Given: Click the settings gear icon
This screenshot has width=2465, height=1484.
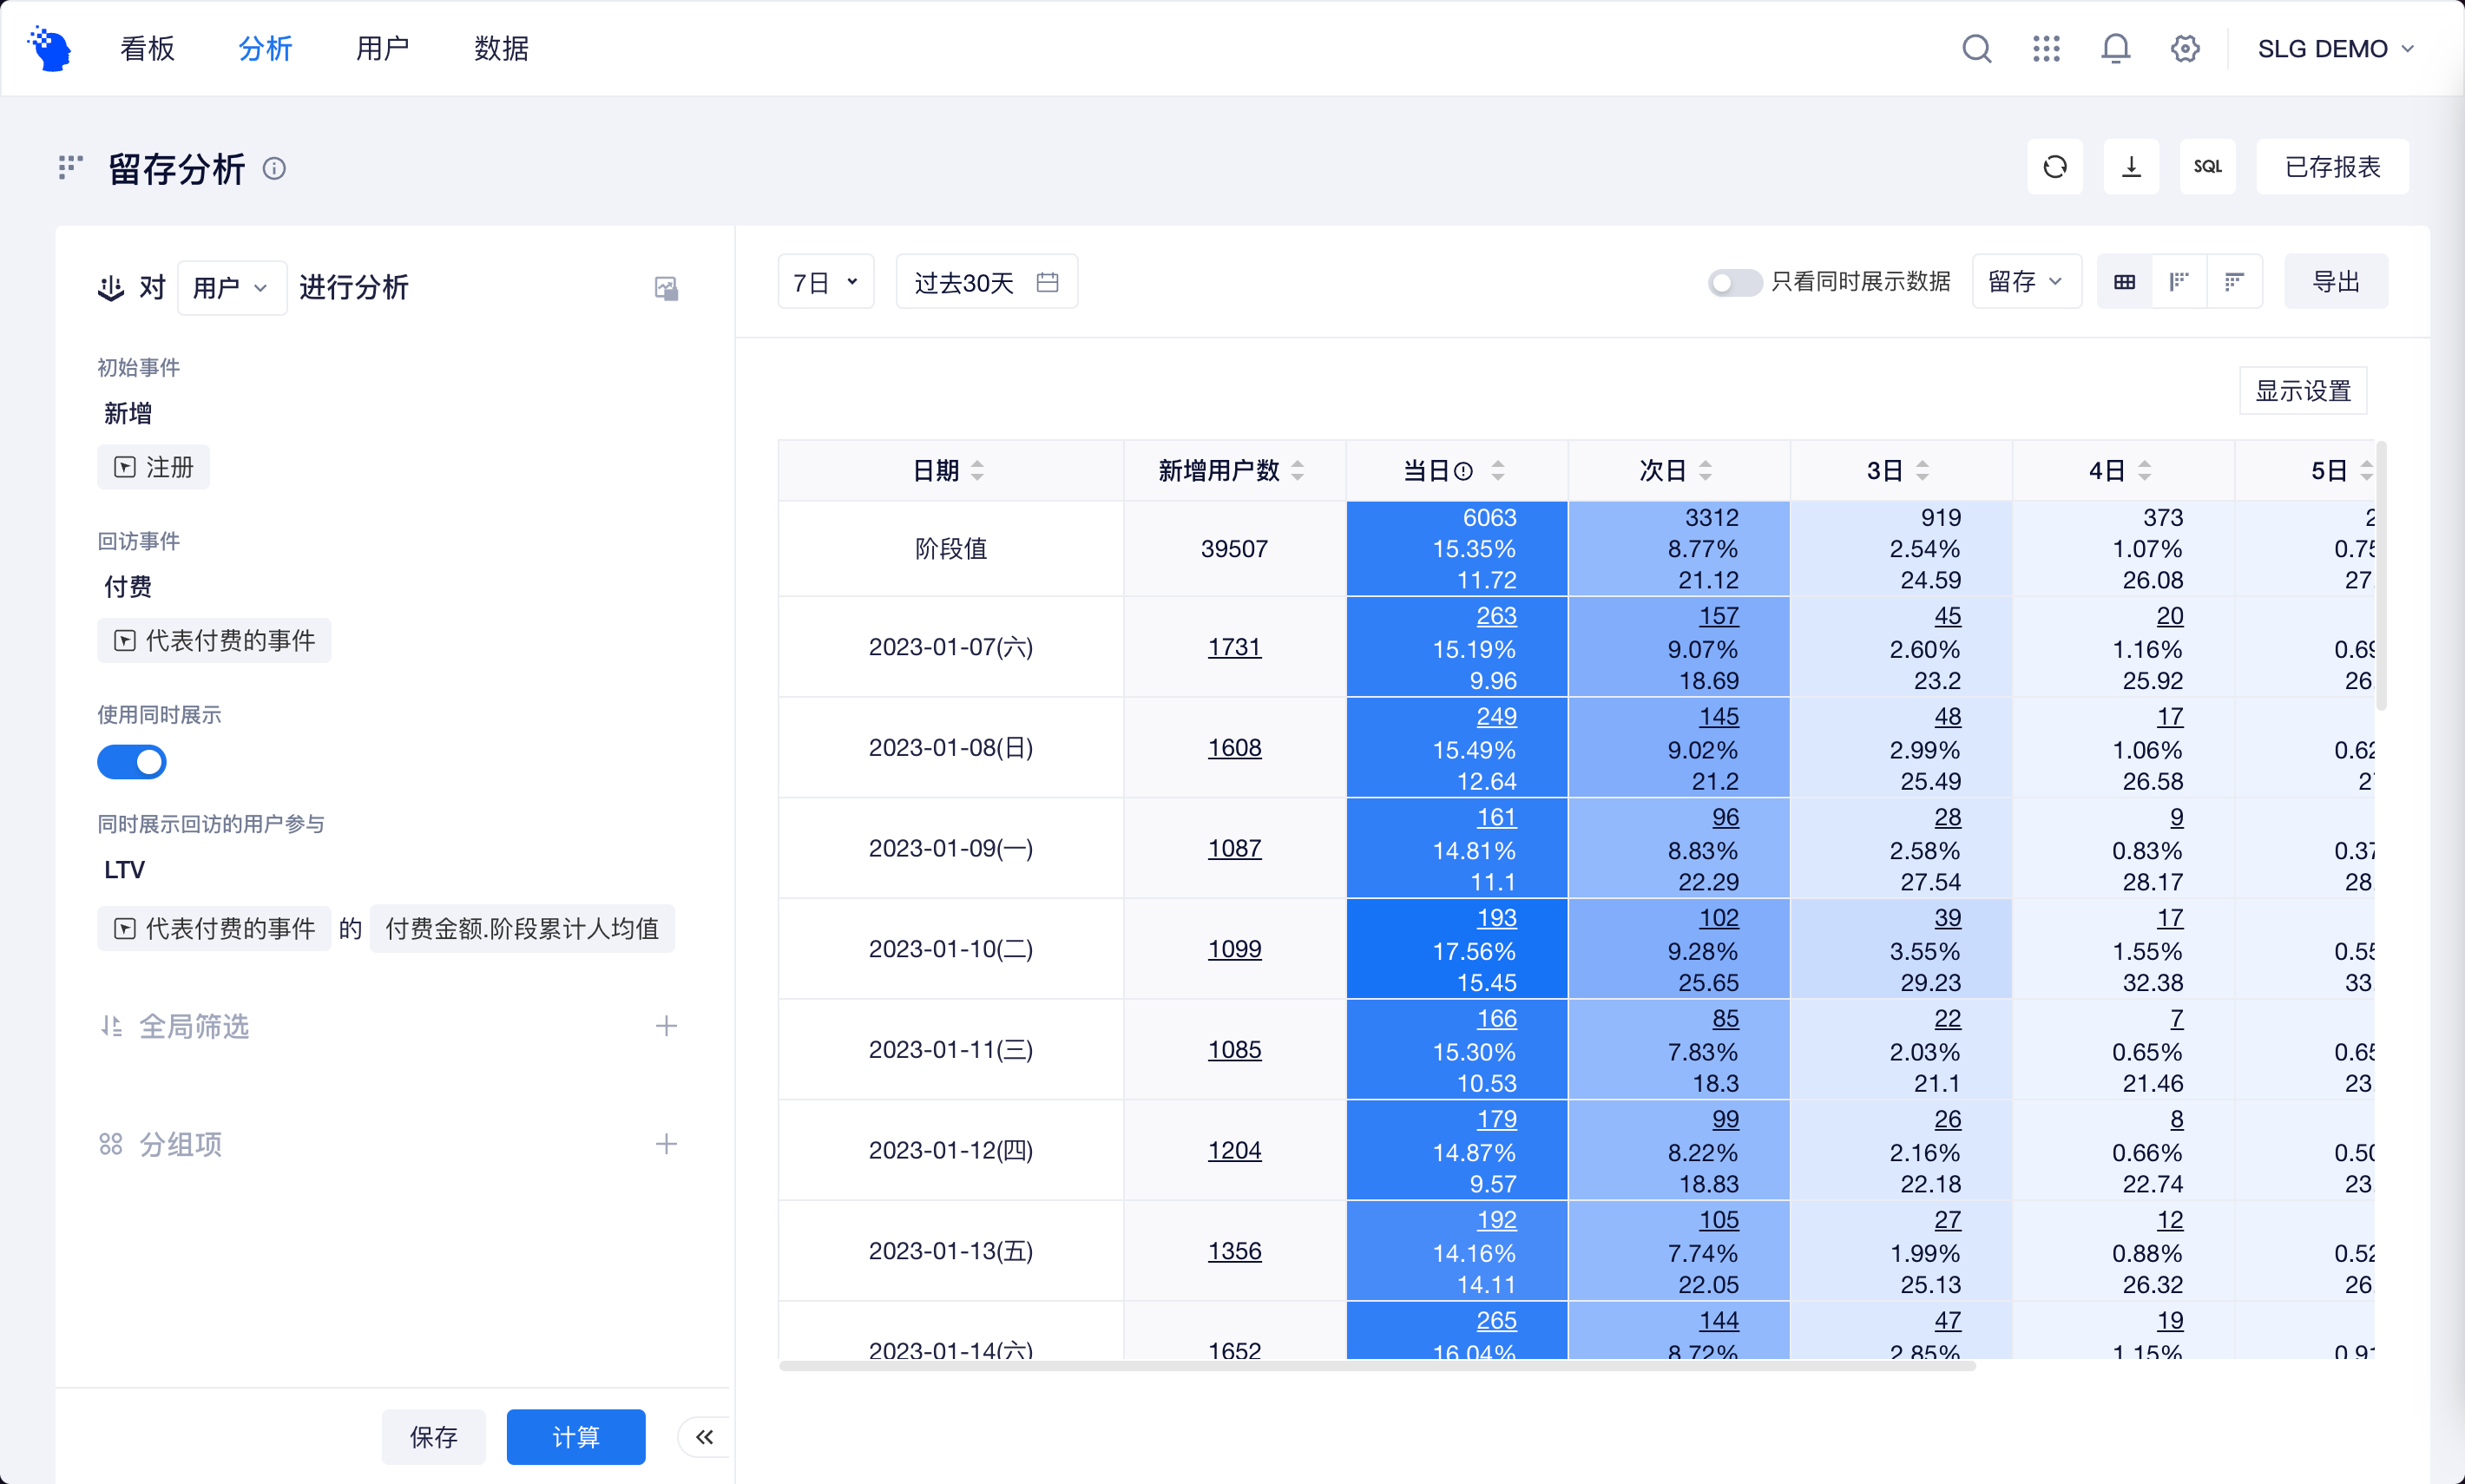Looking at the screenshot, I should coord(2185,48).
